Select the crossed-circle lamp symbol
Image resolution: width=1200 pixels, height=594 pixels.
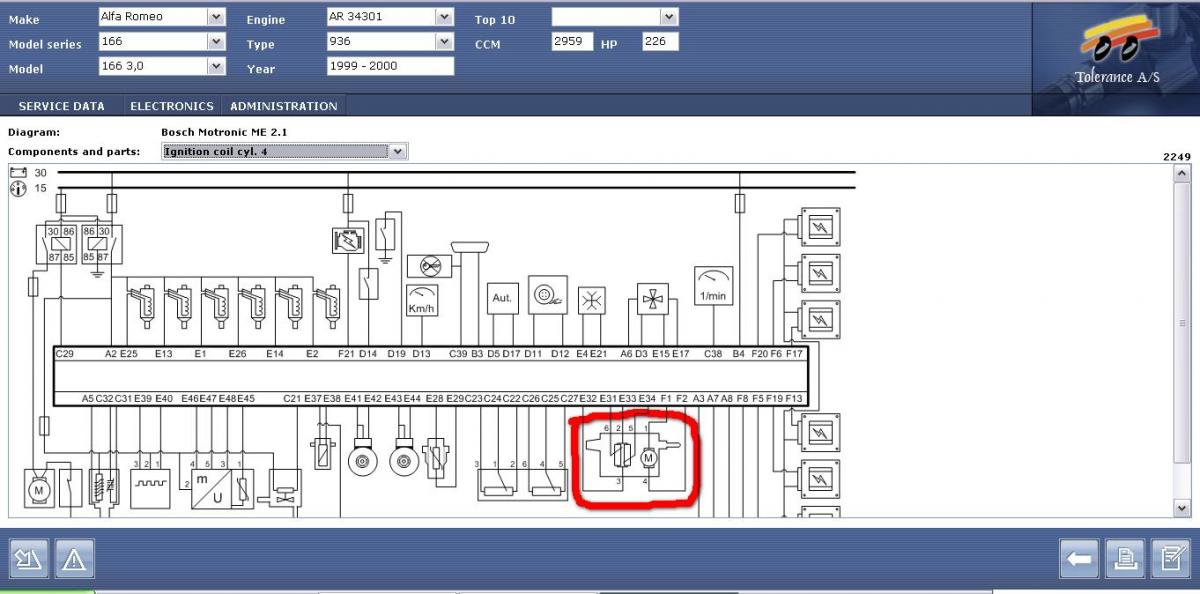(x=429, y=266)
